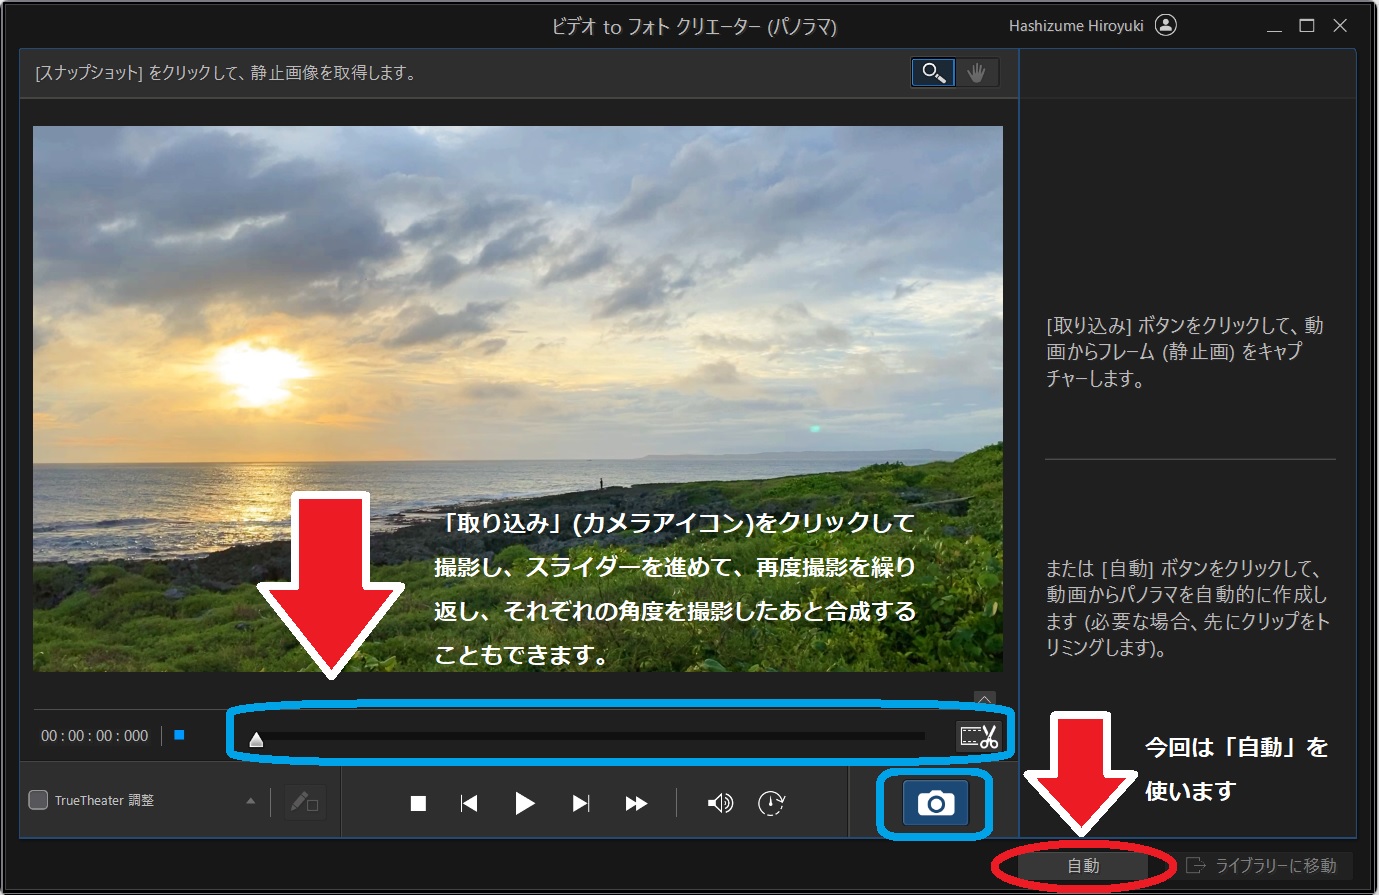
Task: Mute audio with the speaker icon
Action: tap(719, 803)
